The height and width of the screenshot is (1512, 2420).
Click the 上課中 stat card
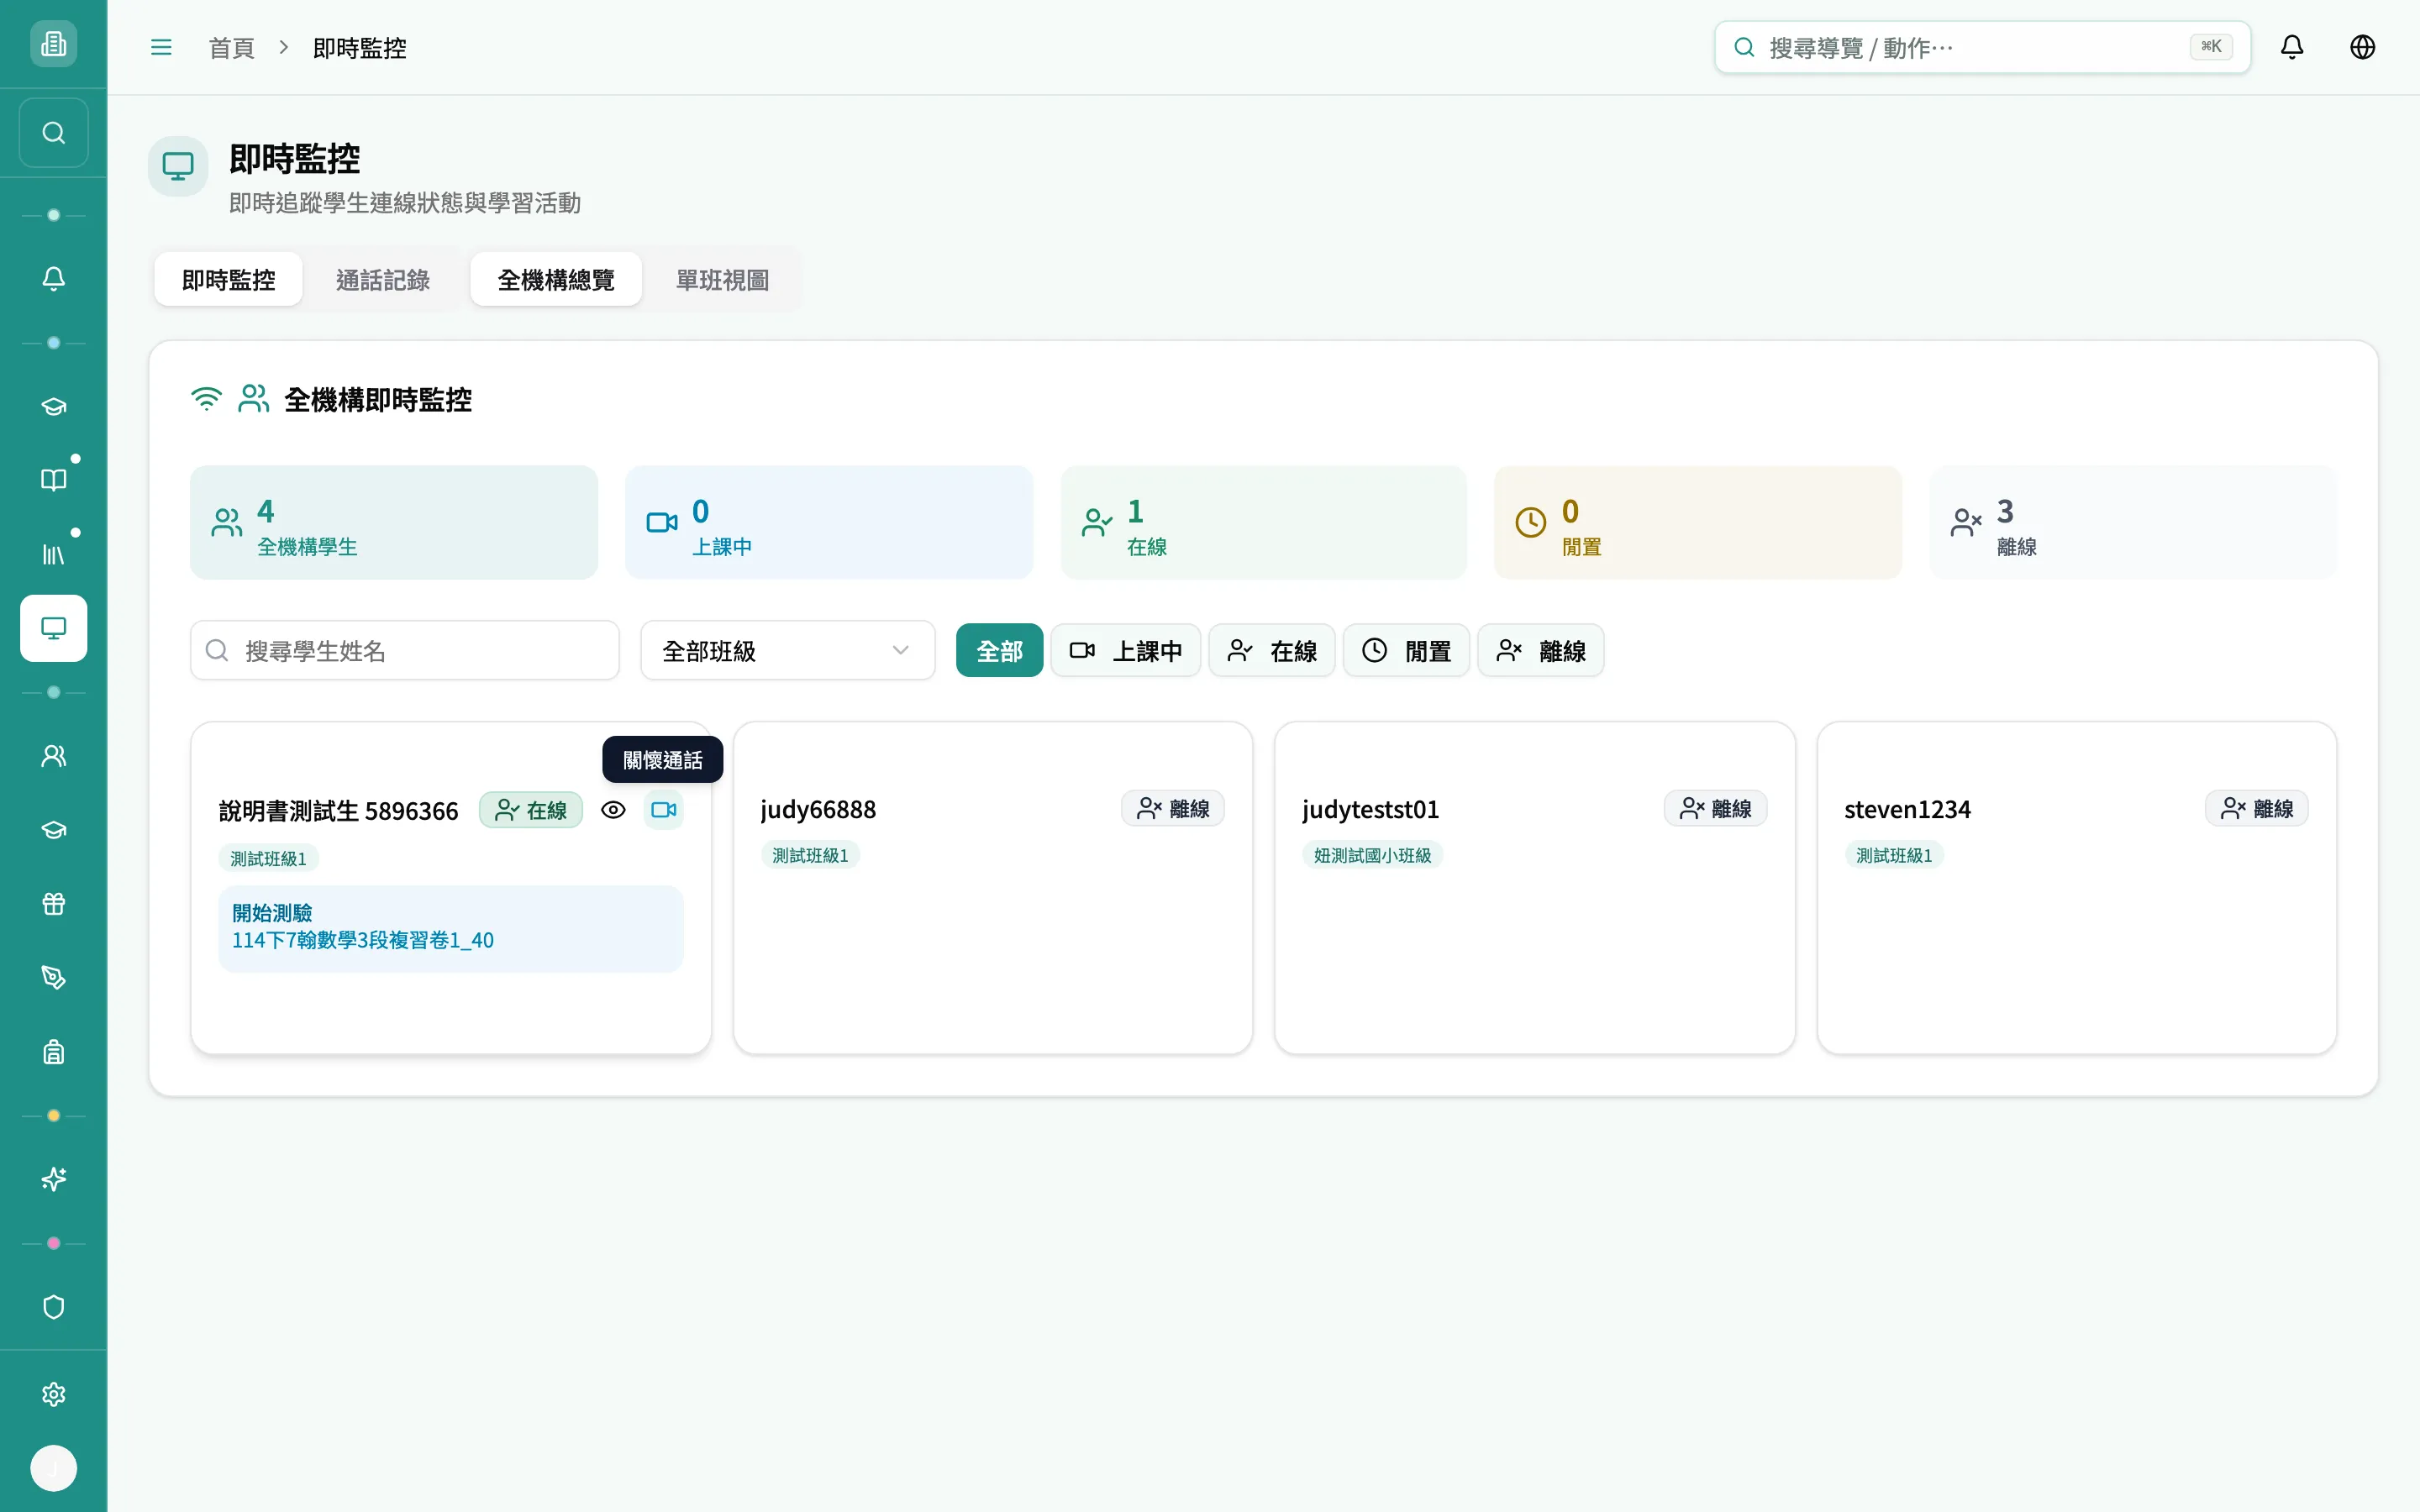tap(829, 522)
